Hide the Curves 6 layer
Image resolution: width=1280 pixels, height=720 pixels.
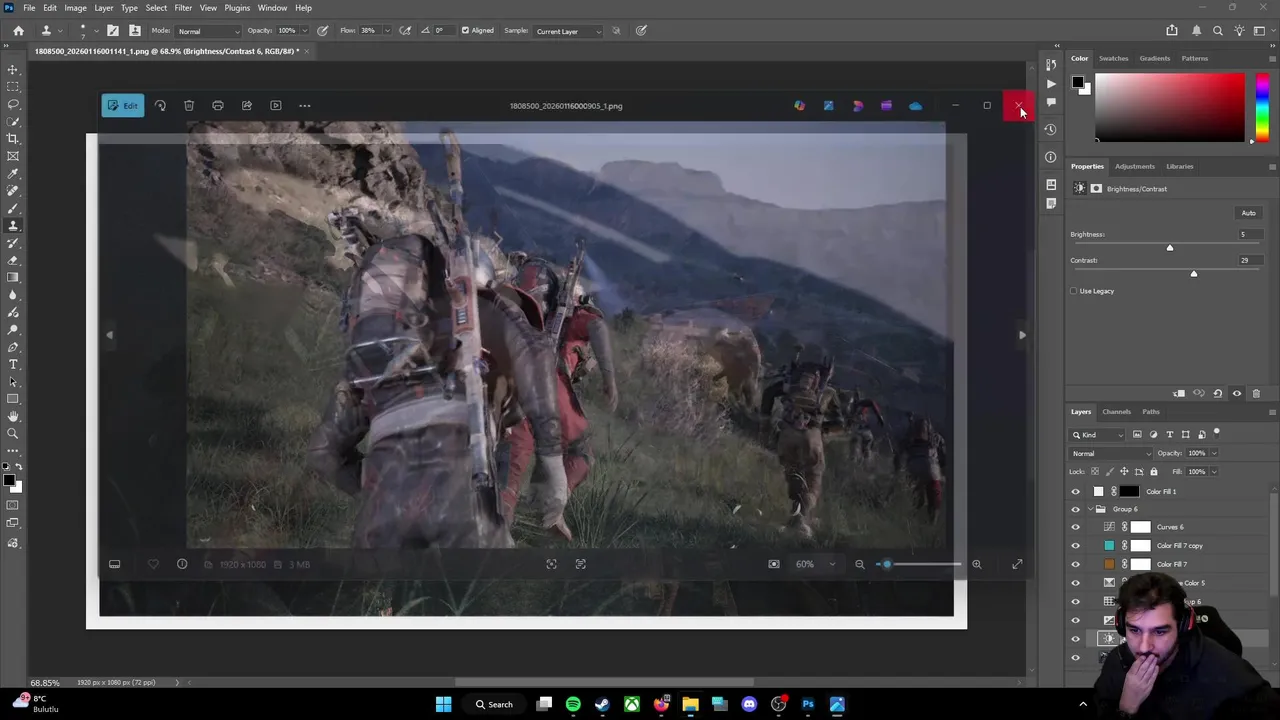[x=1076, y=527]
